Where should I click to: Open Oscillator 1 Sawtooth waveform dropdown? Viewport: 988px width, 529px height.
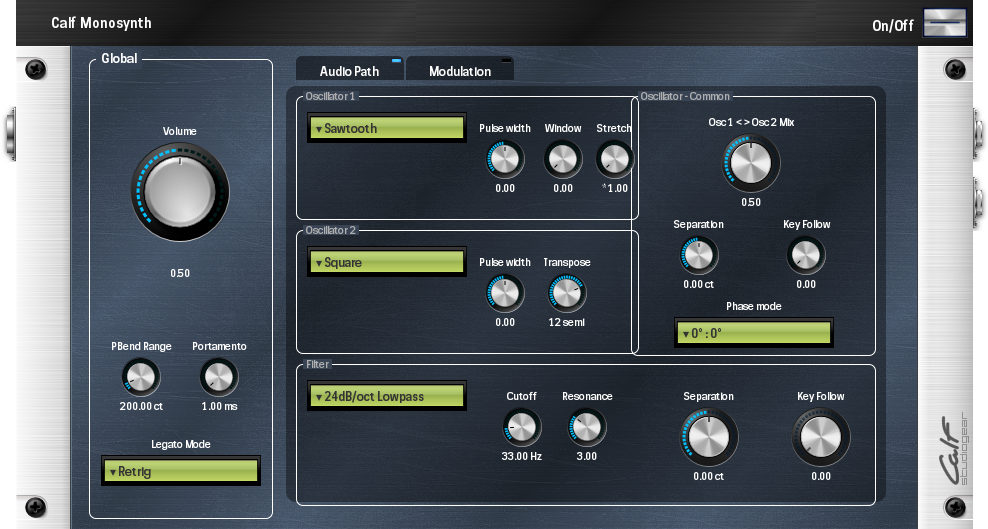coord(387,128)
